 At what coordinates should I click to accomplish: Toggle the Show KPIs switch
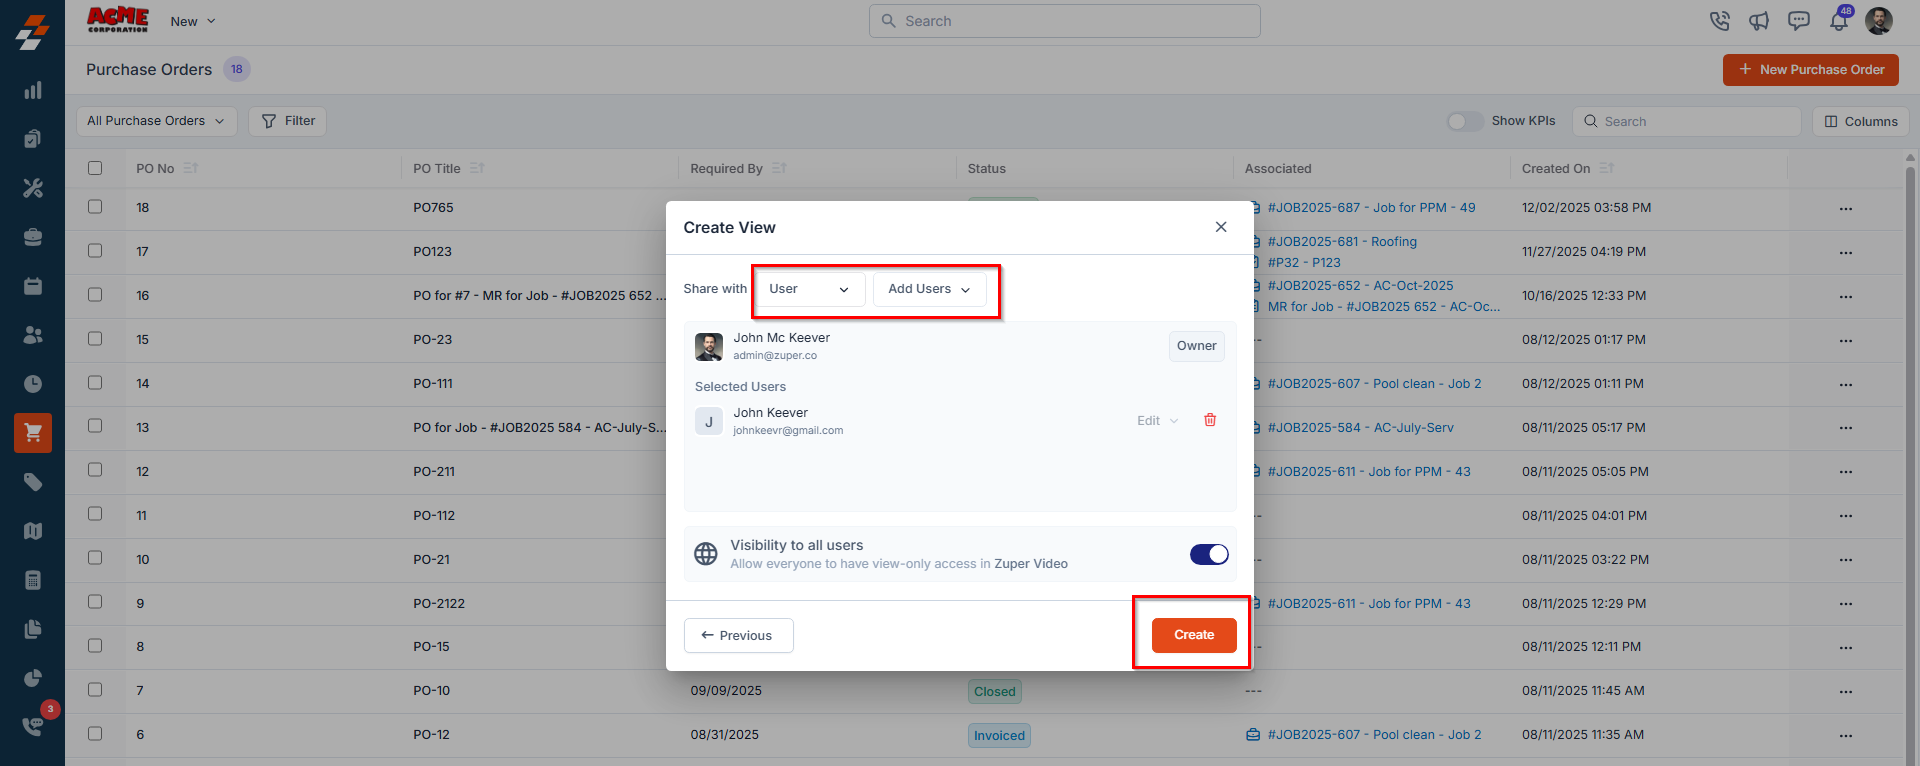tap(1465, 121)
